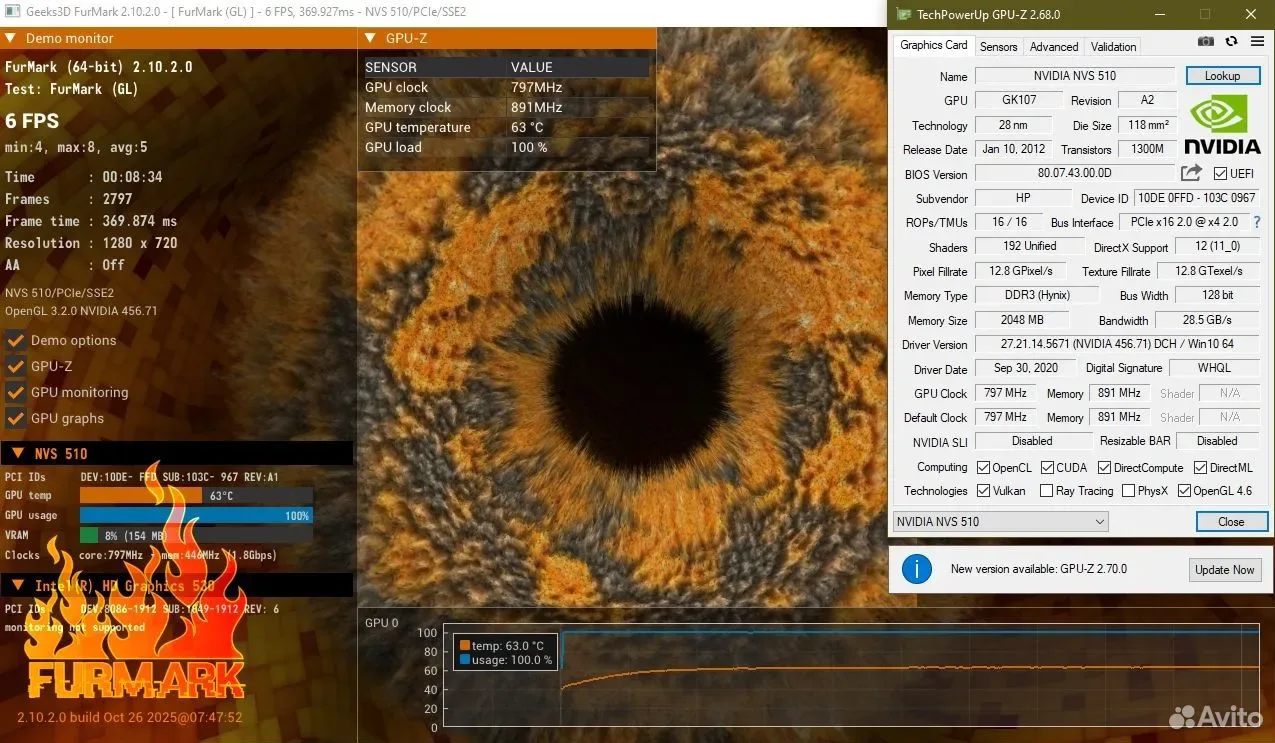Image resolution: width=1275 pixels, height=743 pixels.
Task: Toggle the OpenCL checkbox
Action: coord(983,468)
